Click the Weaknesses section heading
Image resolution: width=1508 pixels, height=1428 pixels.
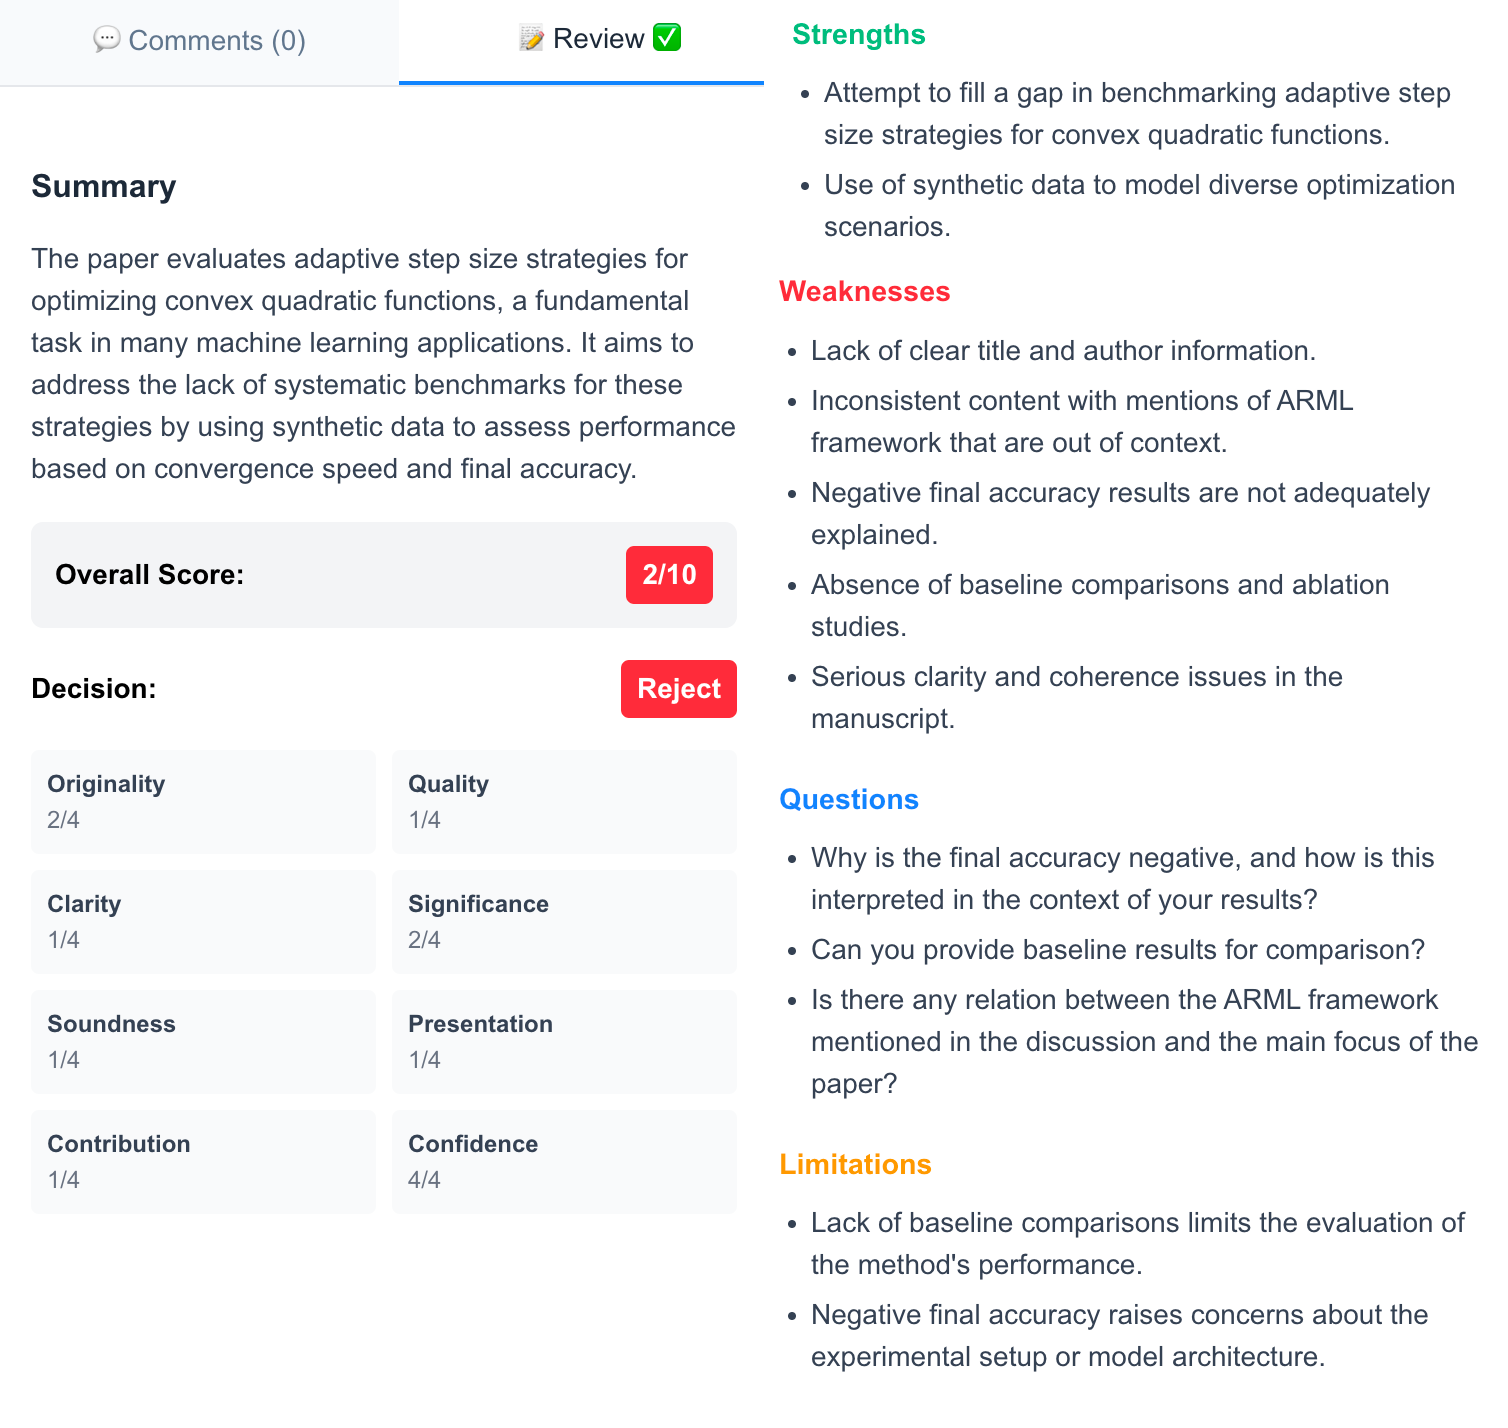pyautogui.click(x=864, y=292)
